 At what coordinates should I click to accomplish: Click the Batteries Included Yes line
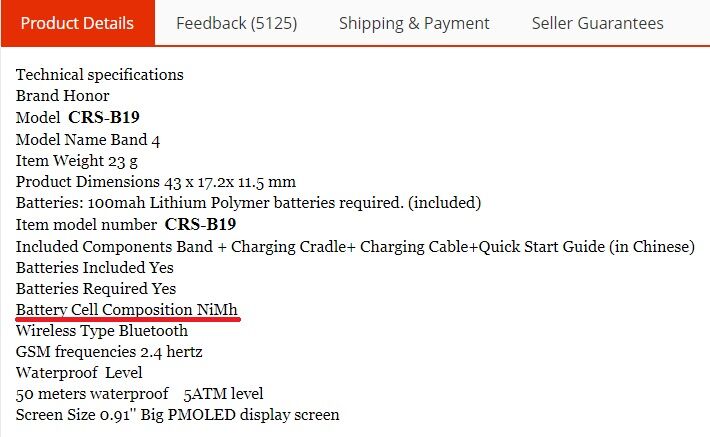tap(95, 268)
